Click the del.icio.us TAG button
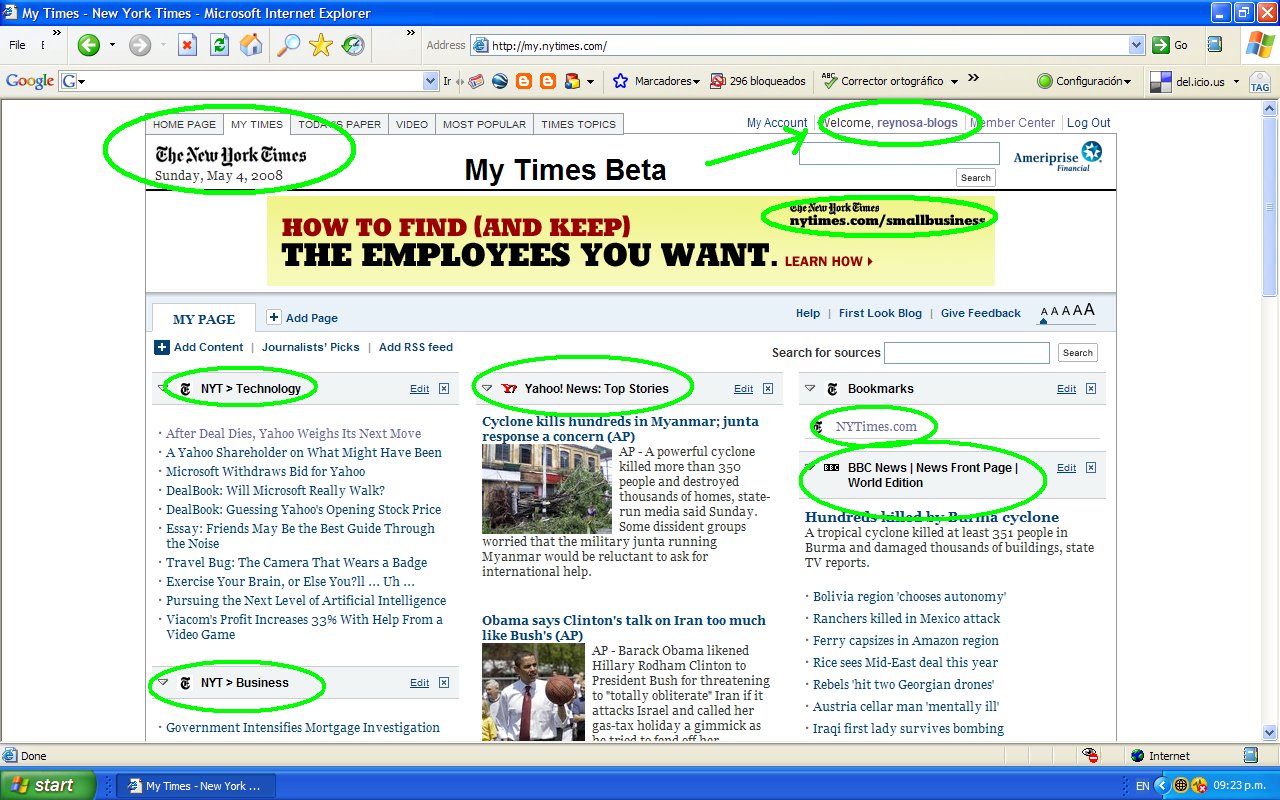 [1259, 83]
